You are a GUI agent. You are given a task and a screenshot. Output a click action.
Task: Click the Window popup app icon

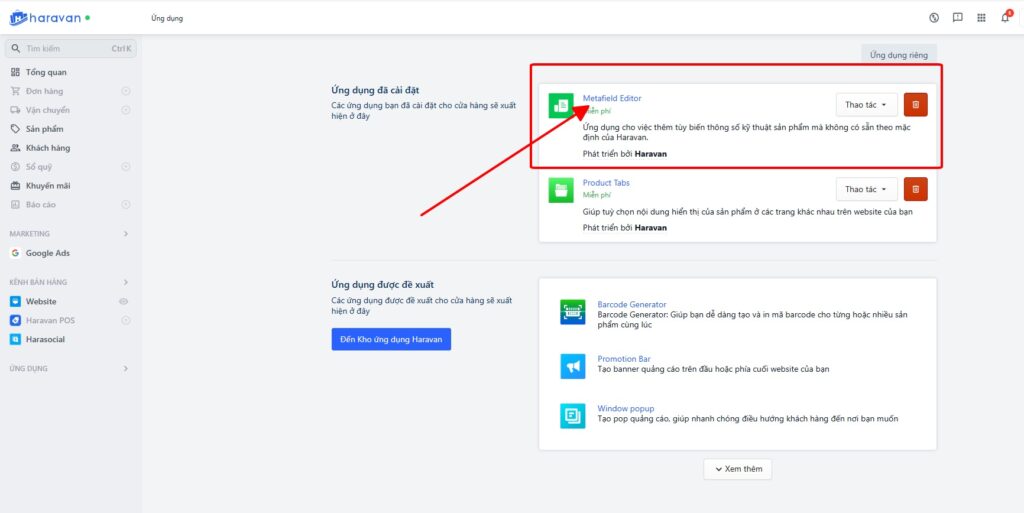[573, 415]
